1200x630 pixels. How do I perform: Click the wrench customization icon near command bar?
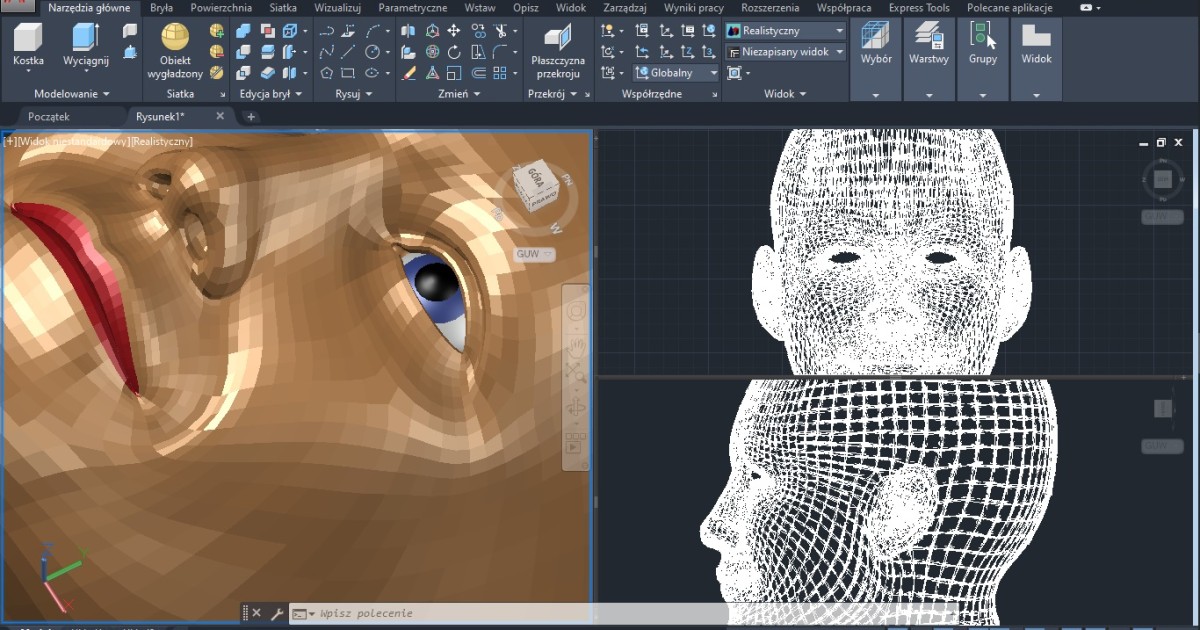tap(277, 613)
